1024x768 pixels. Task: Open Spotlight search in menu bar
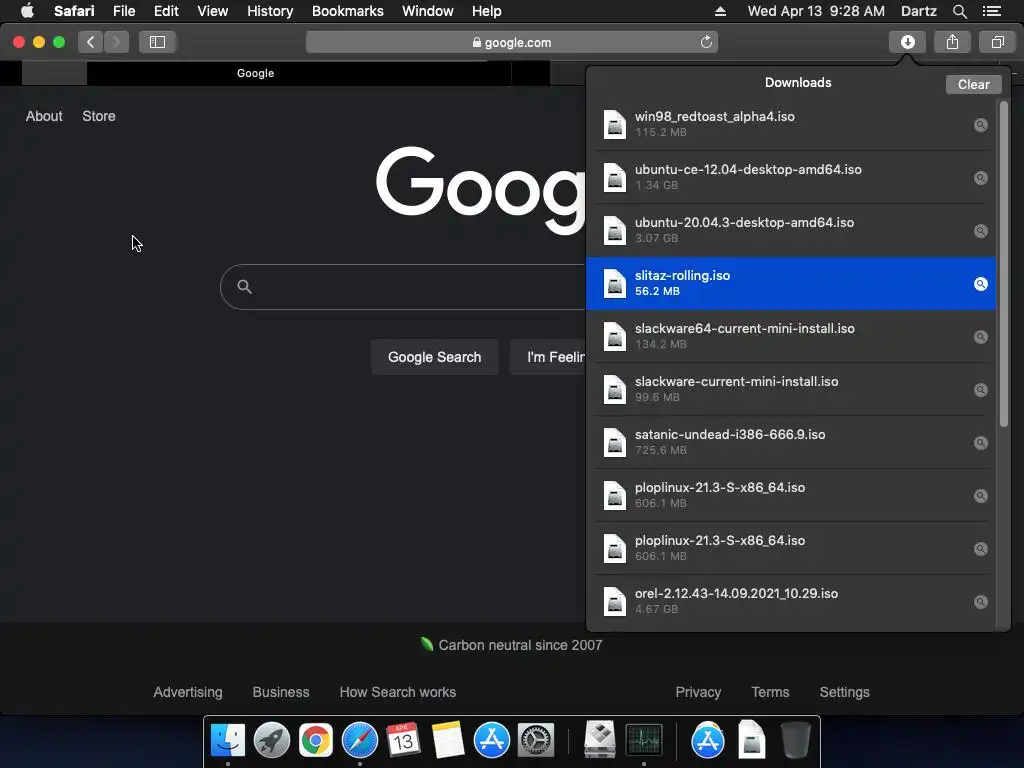(959, 11)
